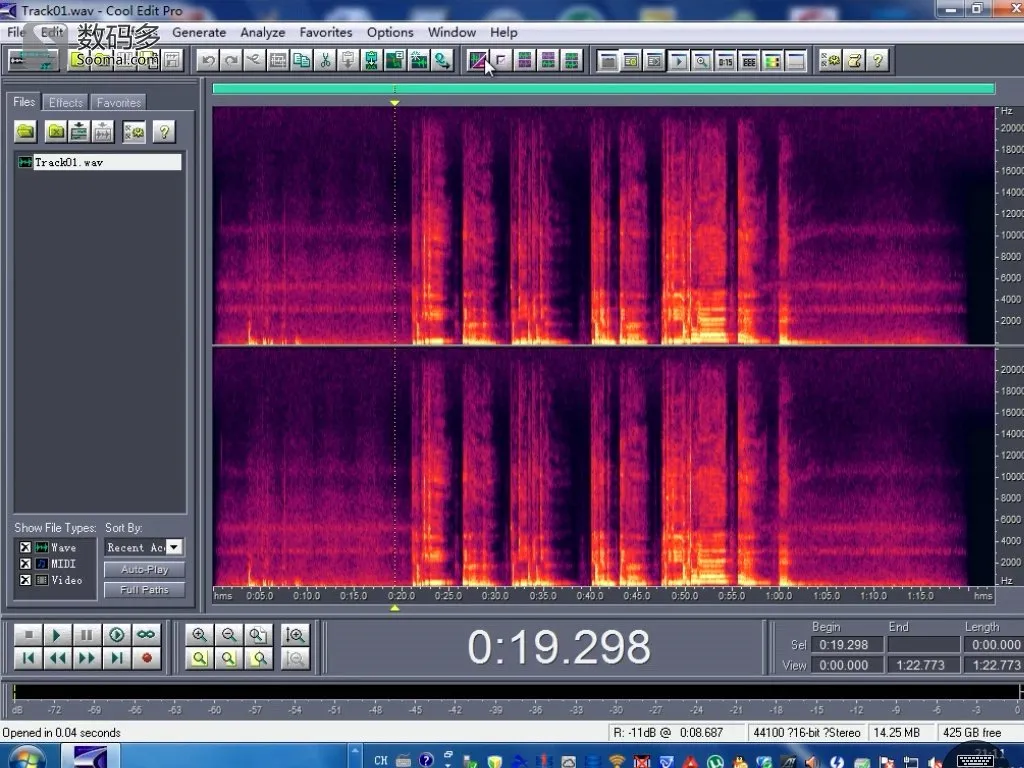Image resolution: width=1024 pixels, height=768 pixels.
Task: Toggle the Video file type checkbox
Action: pos(25,580)
